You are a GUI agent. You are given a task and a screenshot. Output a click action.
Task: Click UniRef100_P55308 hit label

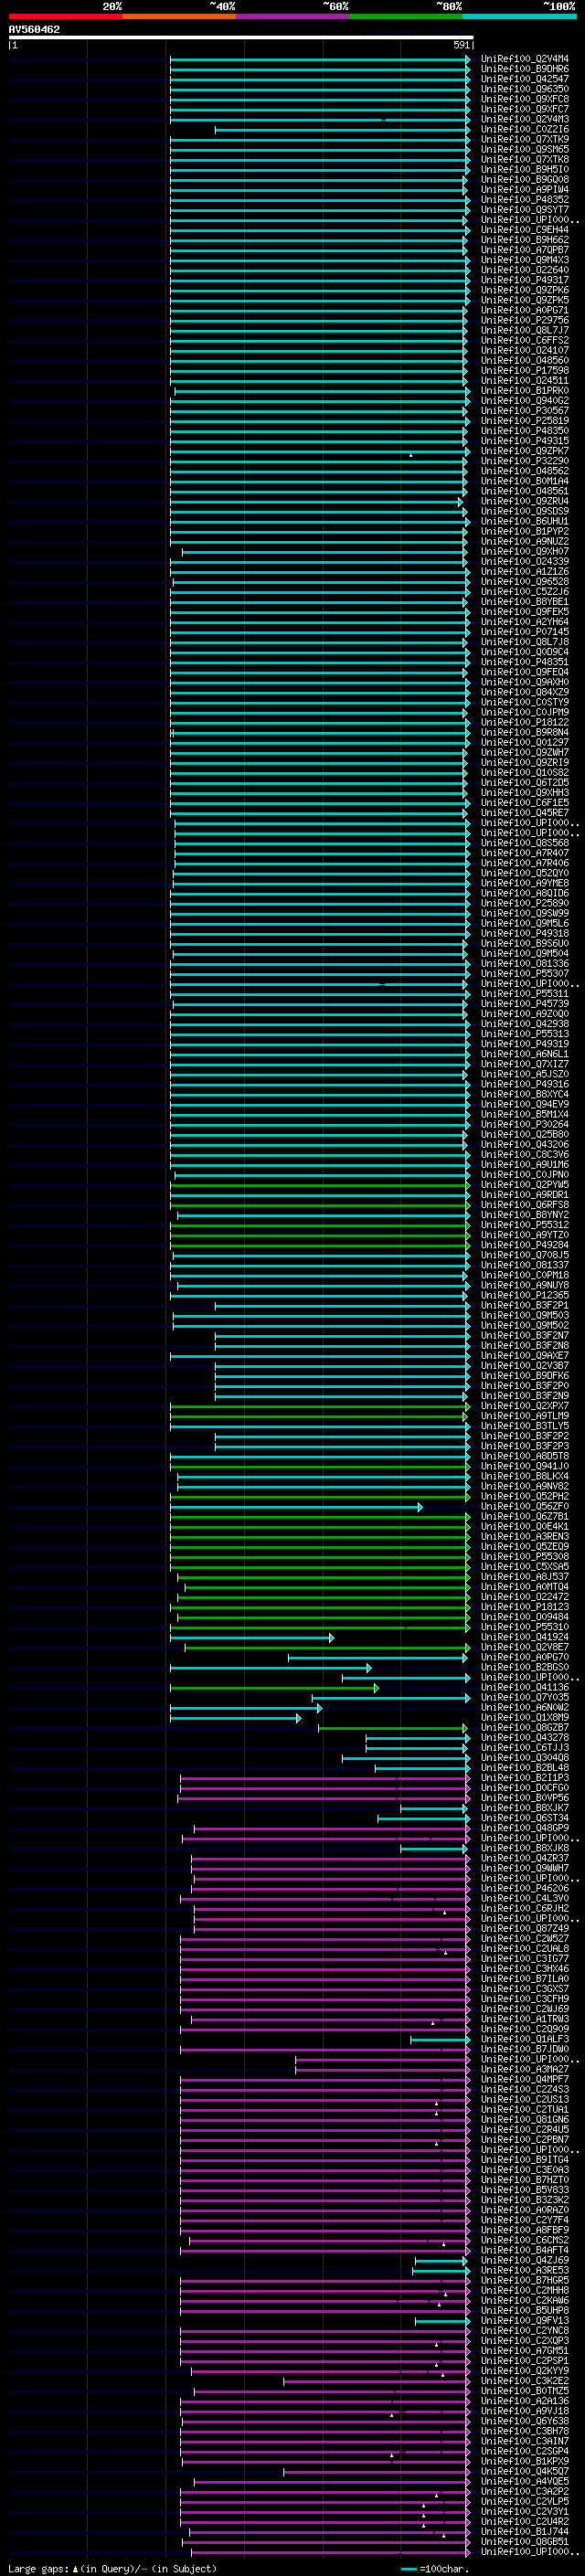[x=525, y=1556]
